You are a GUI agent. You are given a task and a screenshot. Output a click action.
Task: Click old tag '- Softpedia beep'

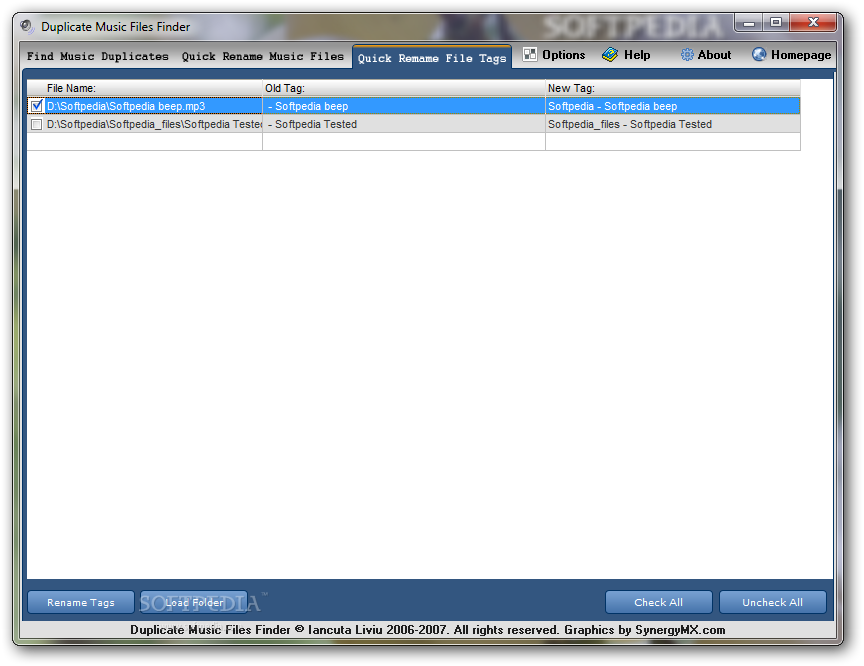point(308,106)
